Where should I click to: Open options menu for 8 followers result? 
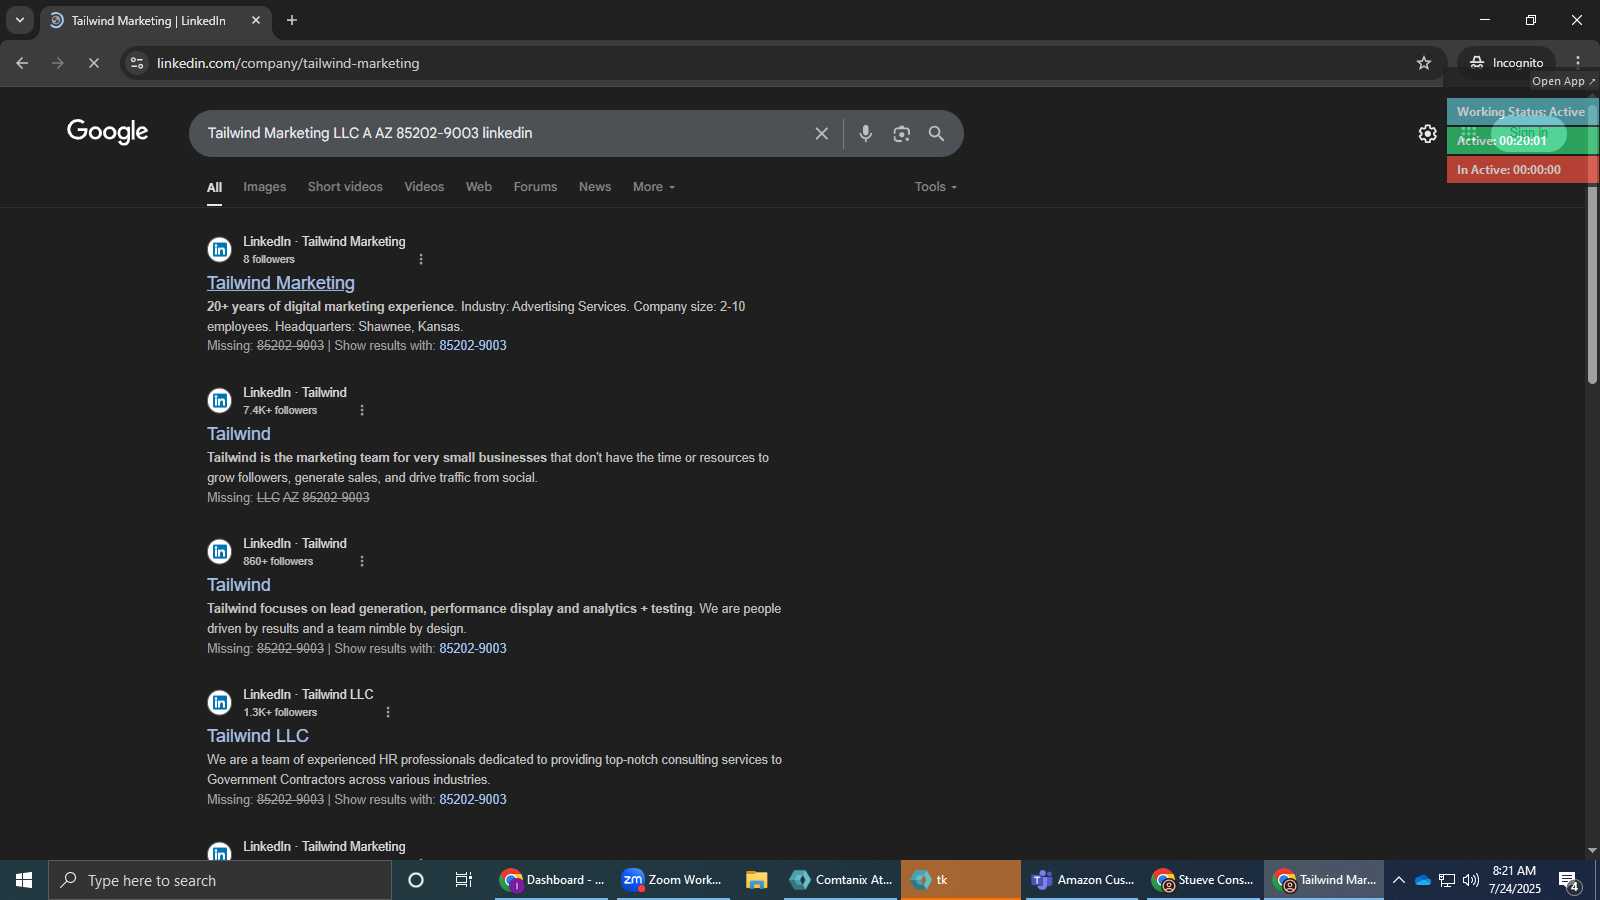click(421, 259)
